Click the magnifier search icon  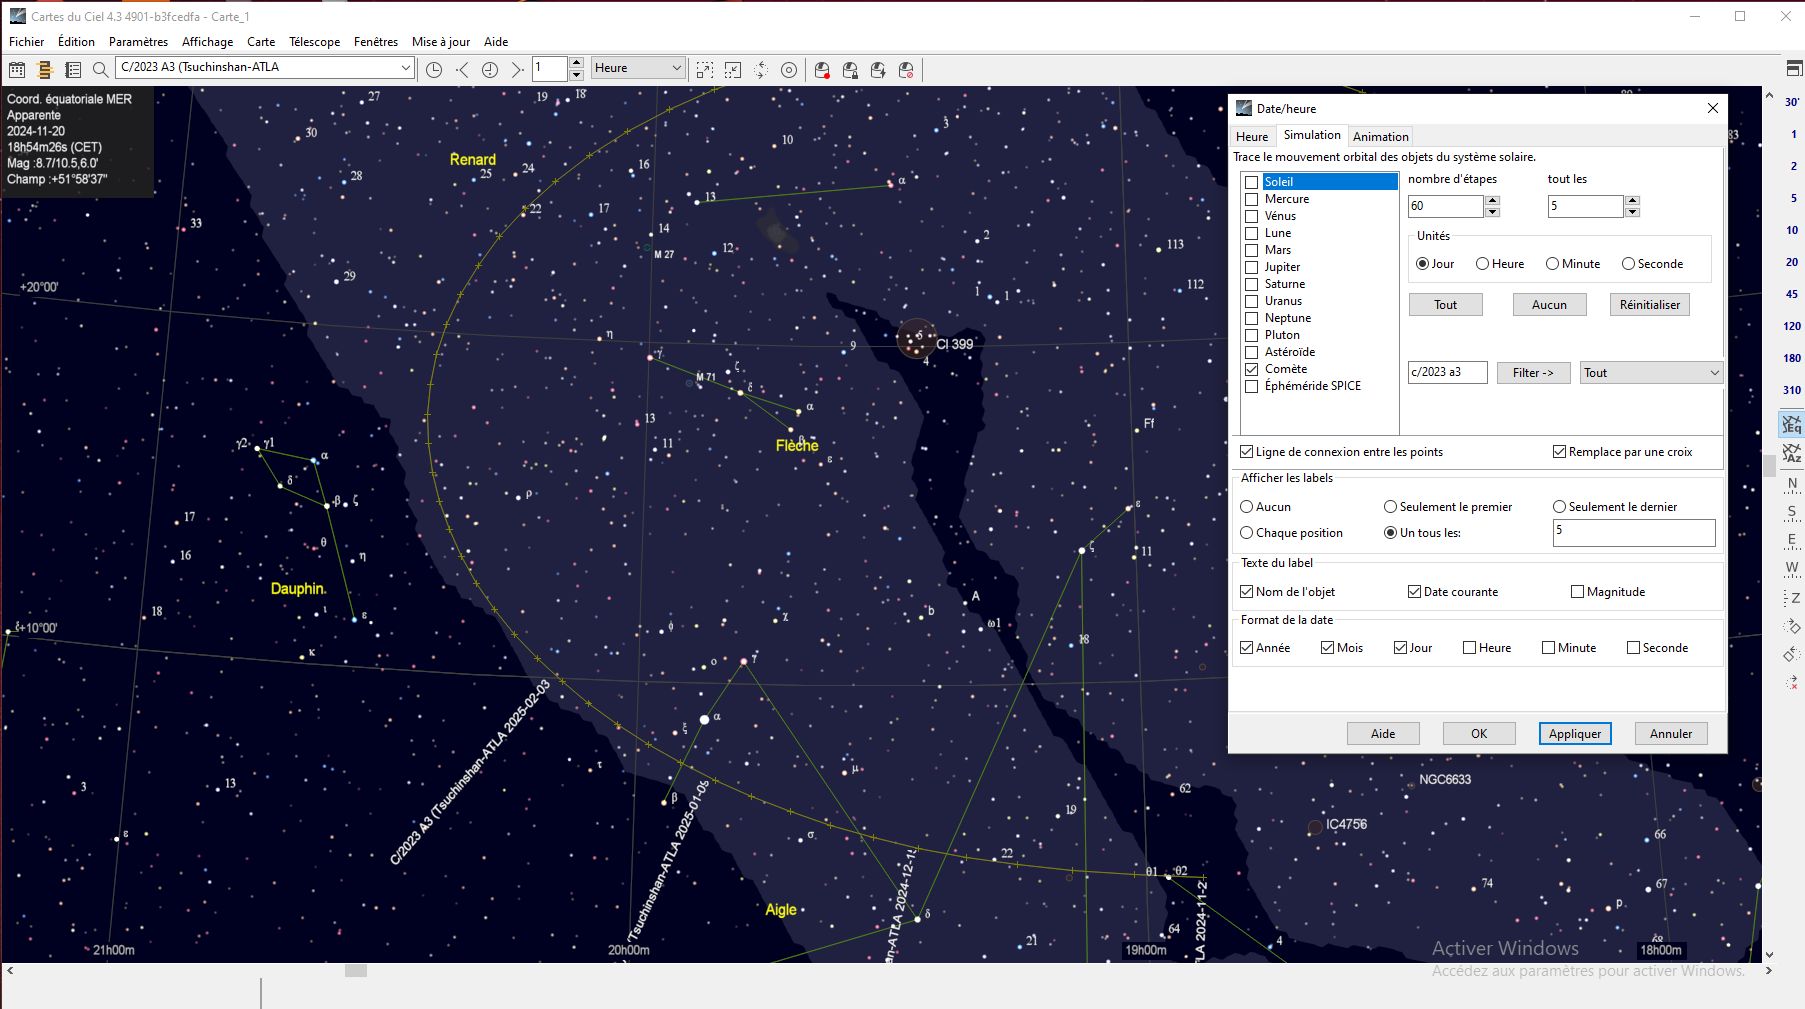pos(100,69)
